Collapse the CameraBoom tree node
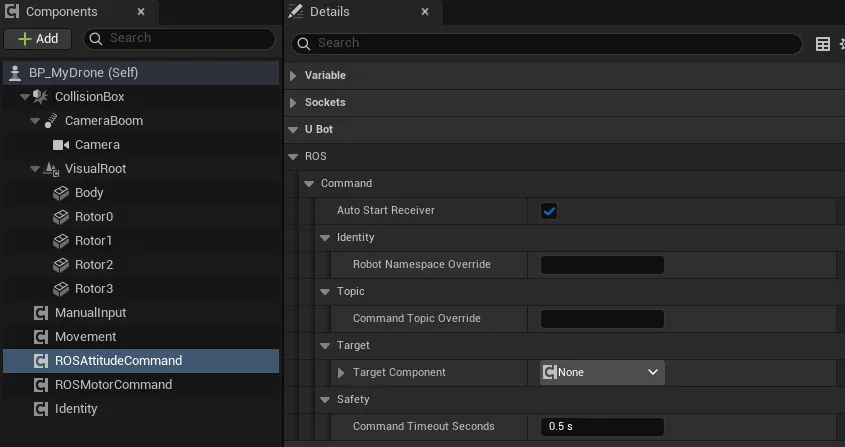The height and width of the screenshot is (447, 845). tap(35, 121)
